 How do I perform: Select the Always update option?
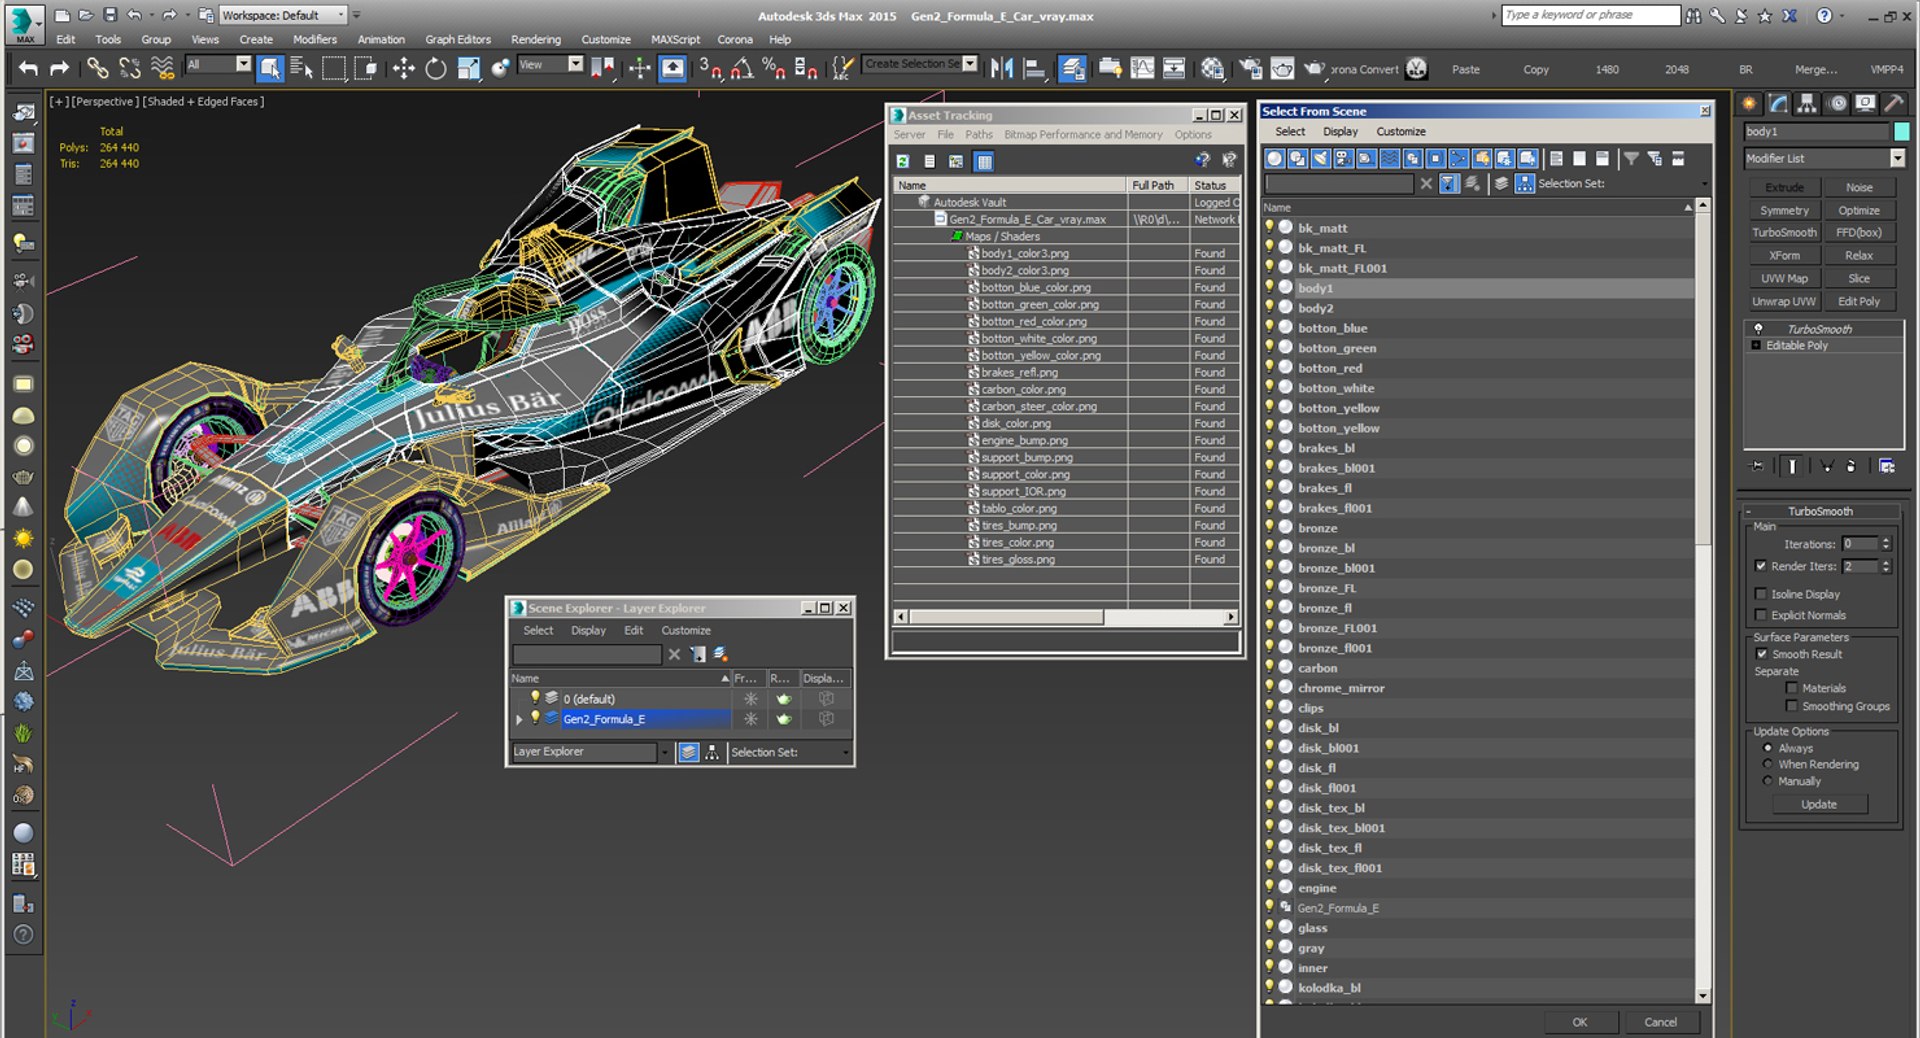click(x=1768, y=748)
